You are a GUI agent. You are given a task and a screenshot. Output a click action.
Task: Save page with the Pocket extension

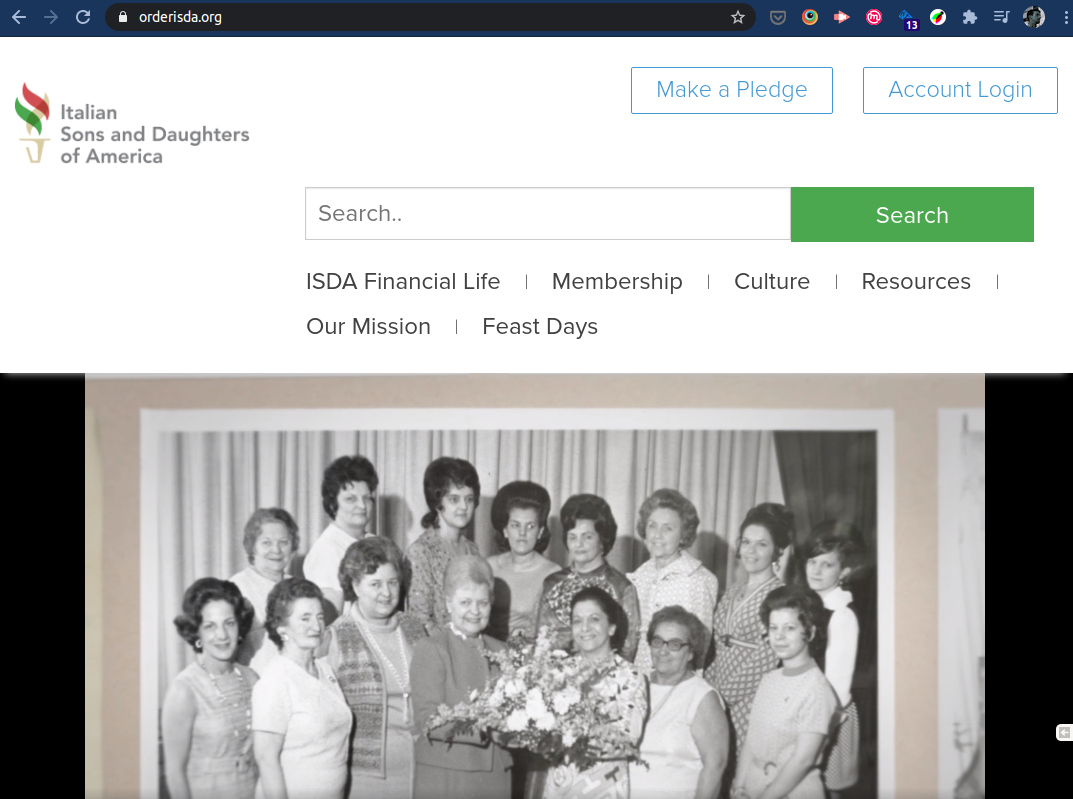(777, 17)
